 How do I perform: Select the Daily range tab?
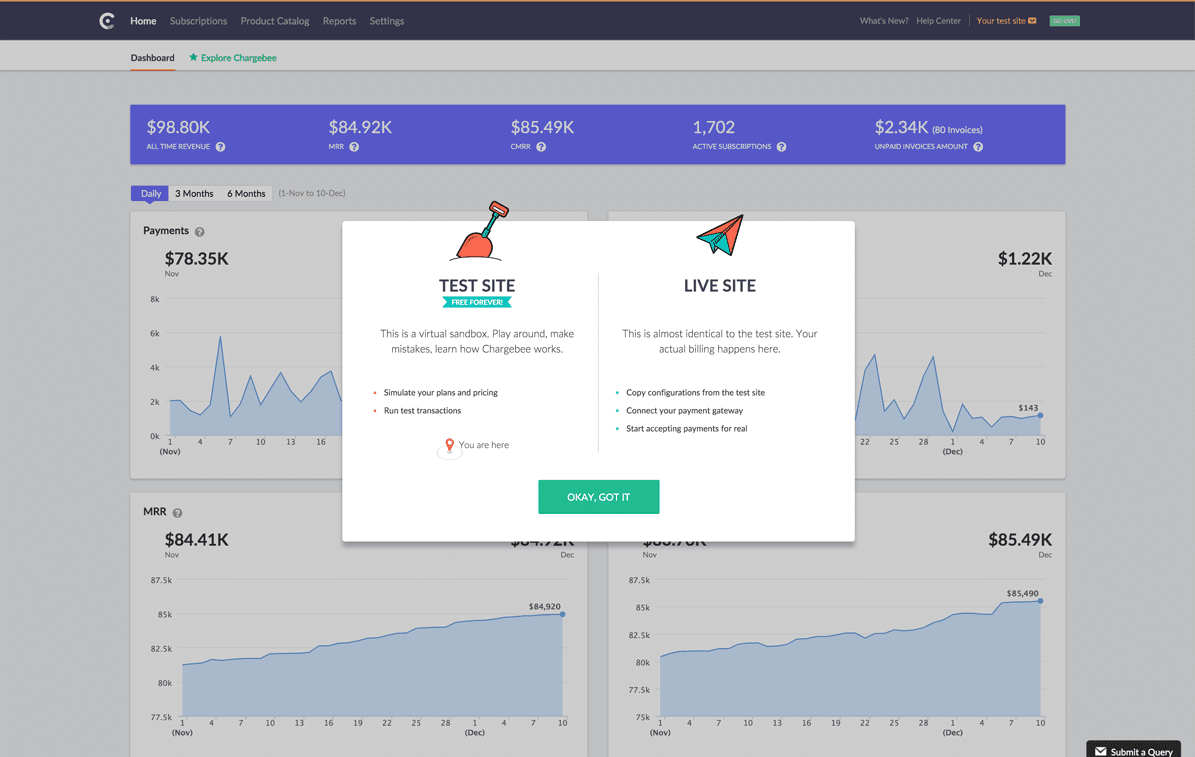tap(150, 194)
